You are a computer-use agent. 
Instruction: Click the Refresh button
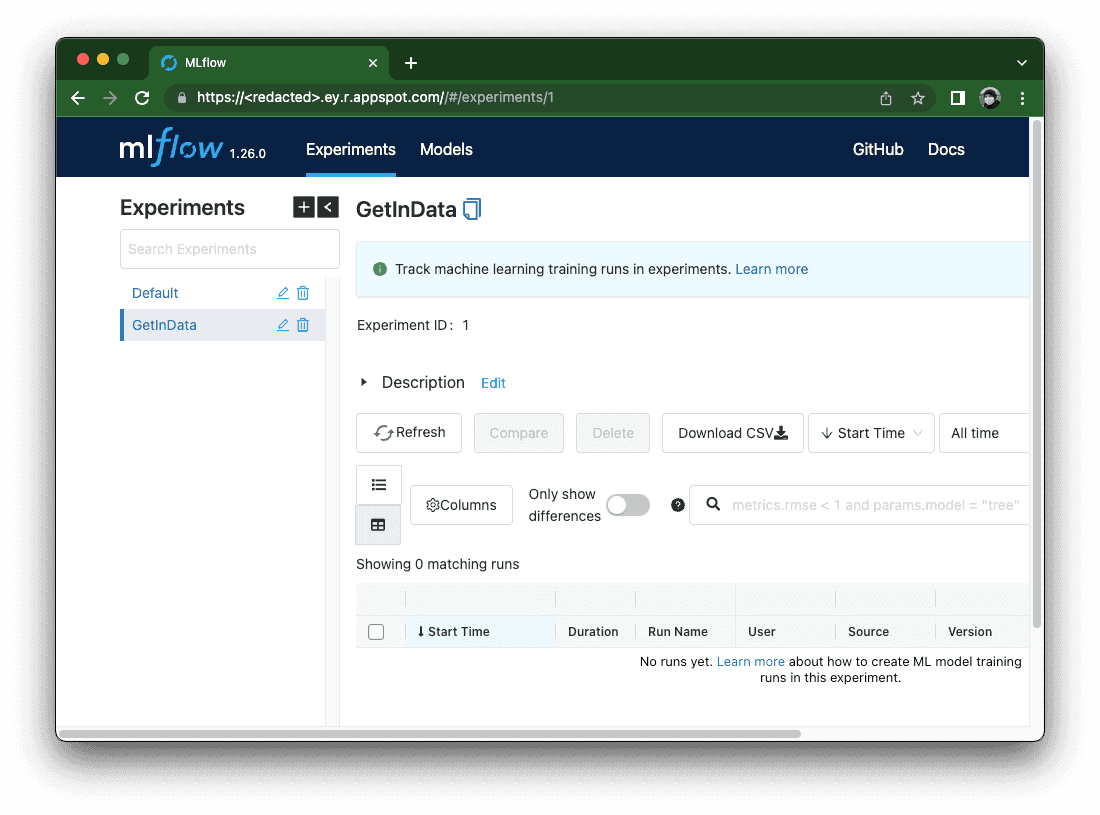click(x=409, y=433)
